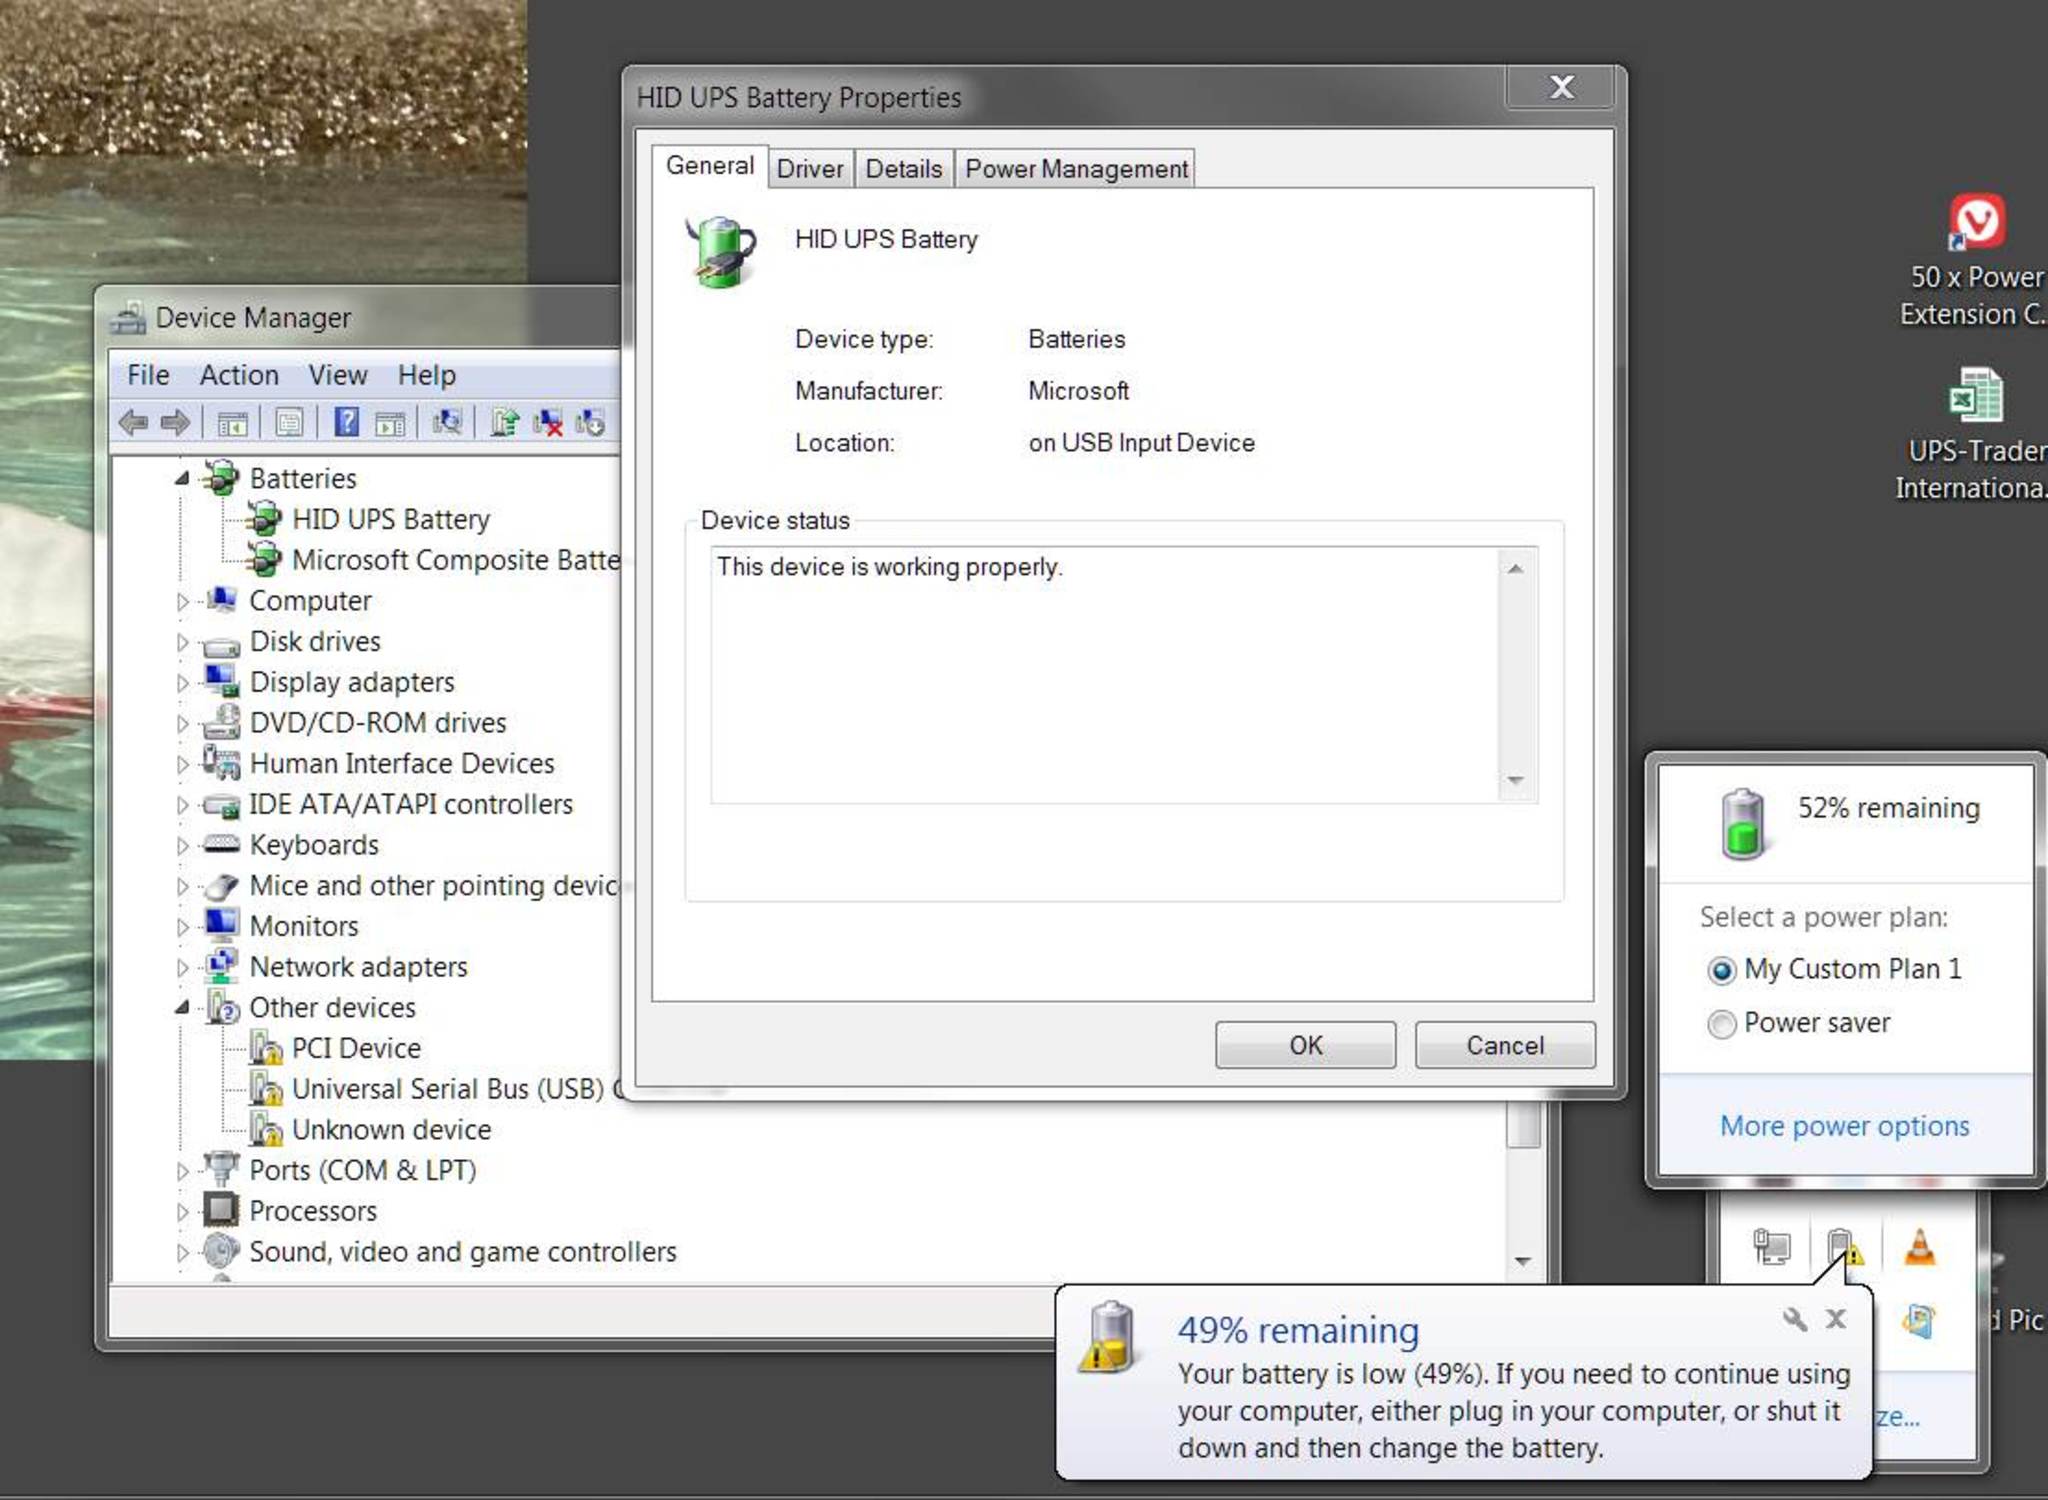Select the Mice and other pointing devices label

[434, 886]
